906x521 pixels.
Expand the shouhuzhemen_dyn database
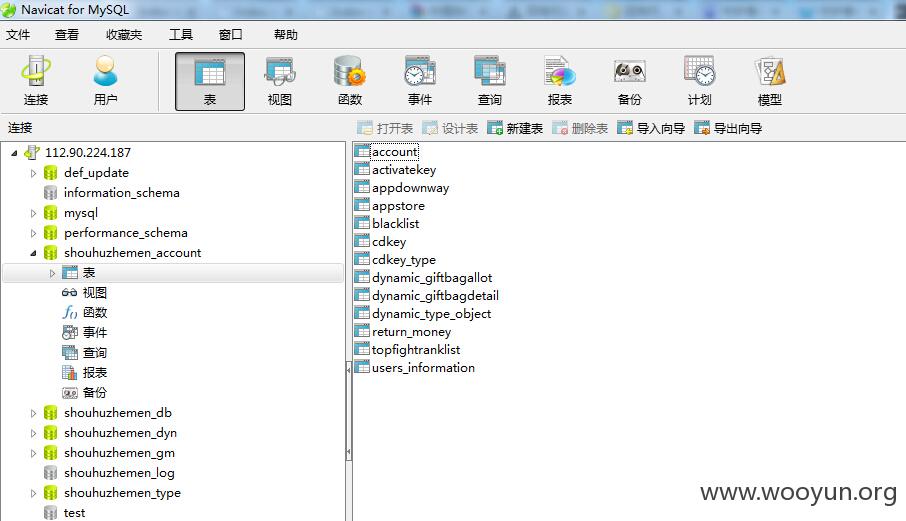point(33,433)
